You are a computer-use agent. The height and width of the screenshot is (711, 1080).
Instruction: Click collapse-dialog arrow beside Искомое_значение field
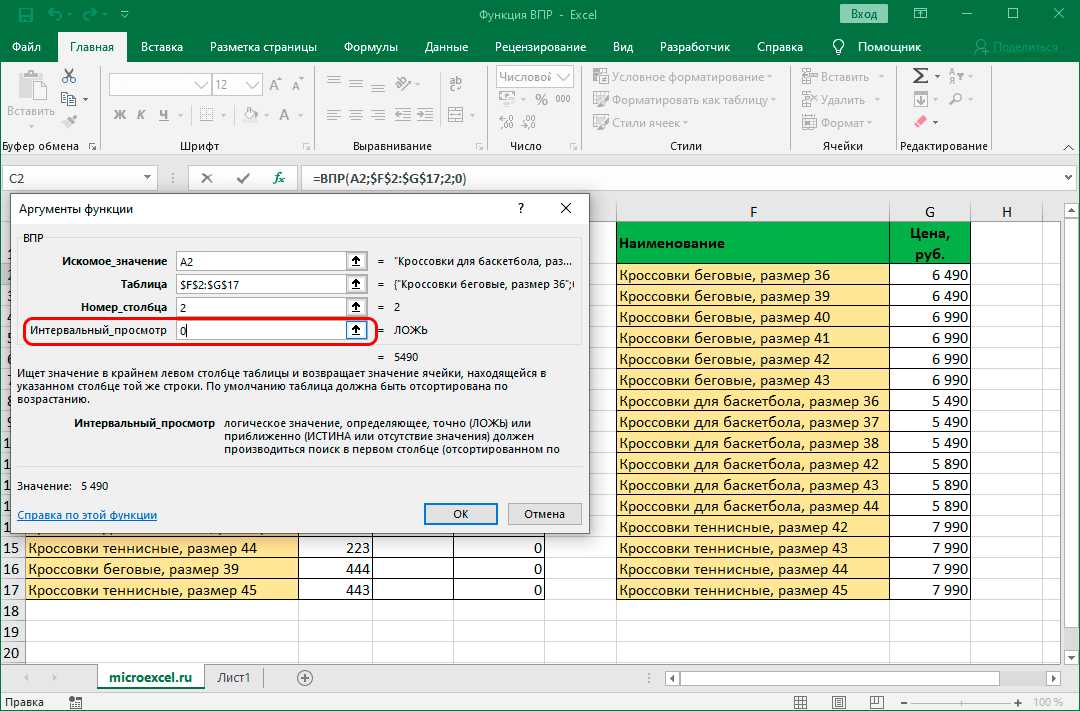[355, 261]
